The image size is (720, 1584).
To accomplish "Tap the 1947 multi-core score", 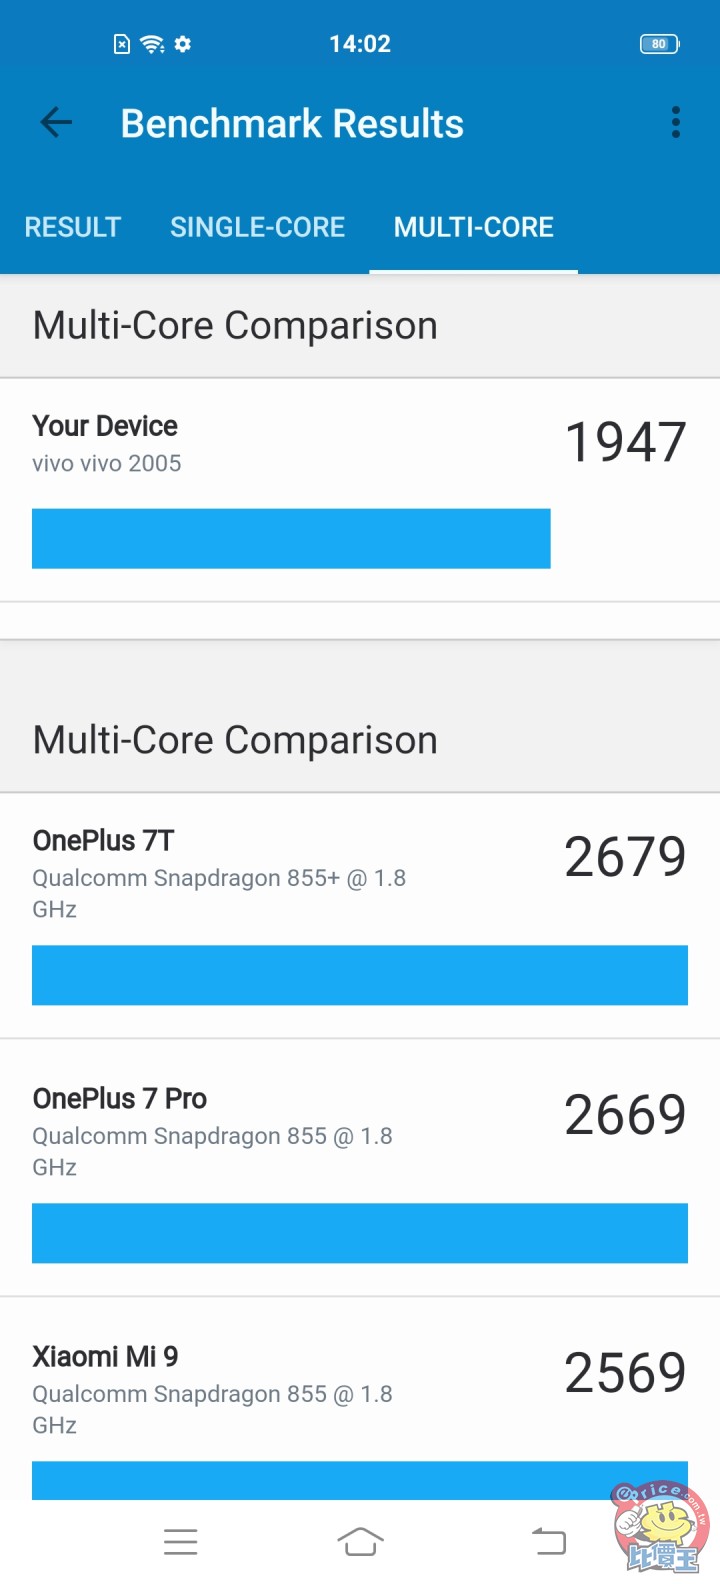I will 624,441.
